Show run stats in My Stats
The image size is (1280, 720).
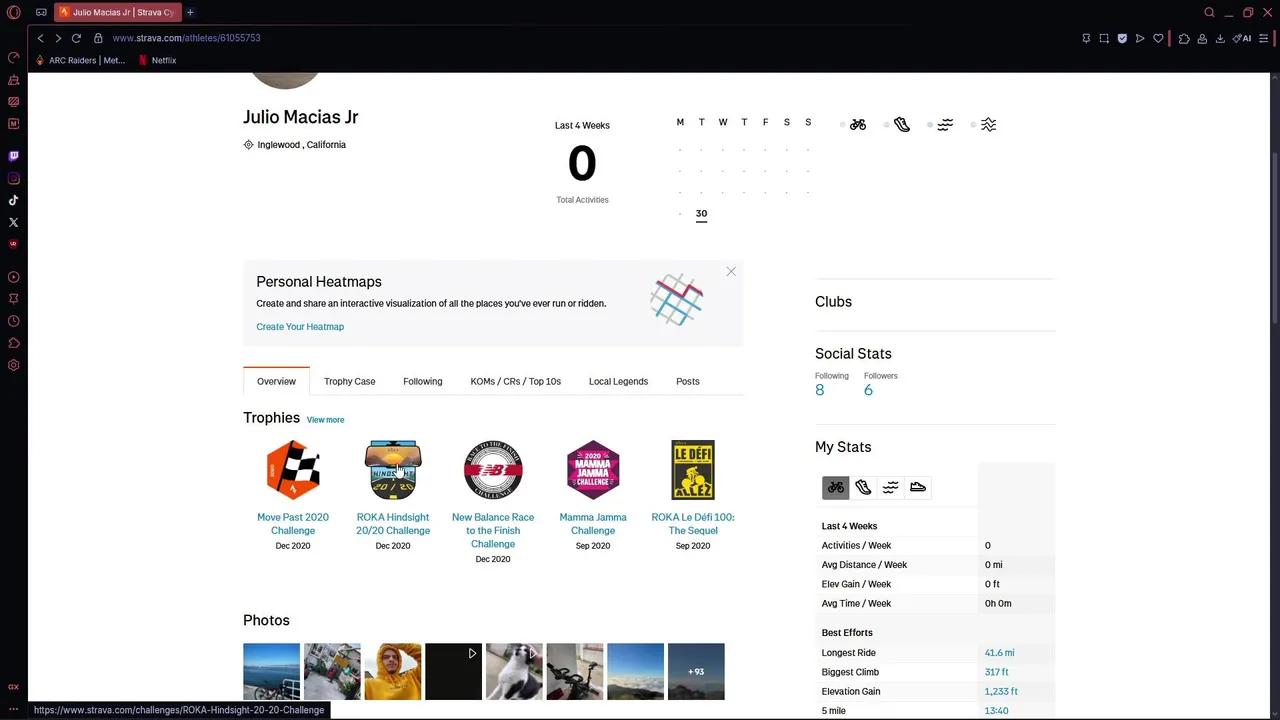tap(863, 487)
